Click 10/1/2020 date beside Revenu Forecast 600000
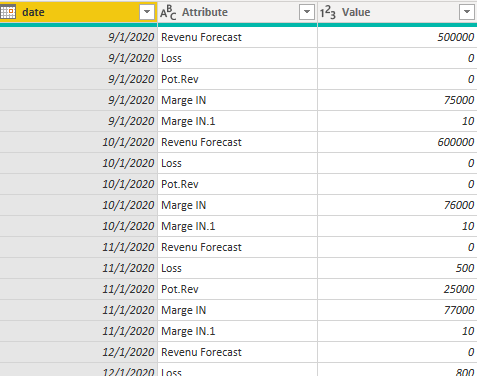Viewport: 477px width, 376px height. pyautogui.click(x=128, y=142)
